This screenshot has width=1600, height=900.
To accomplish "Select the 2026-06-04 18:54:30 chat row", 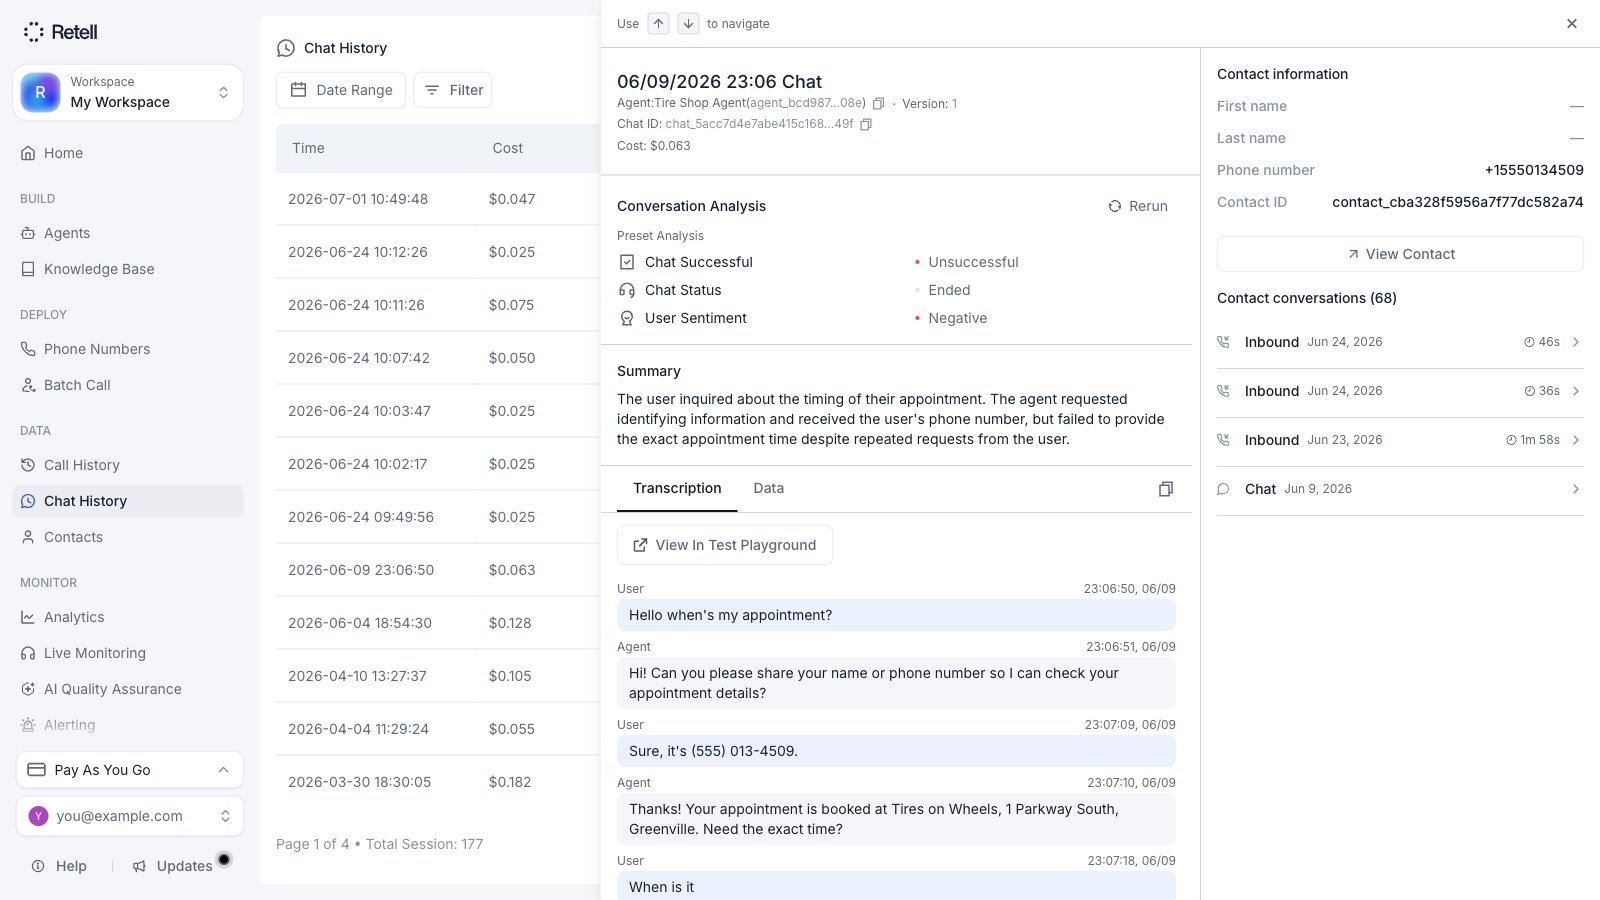I will (438, 623).
